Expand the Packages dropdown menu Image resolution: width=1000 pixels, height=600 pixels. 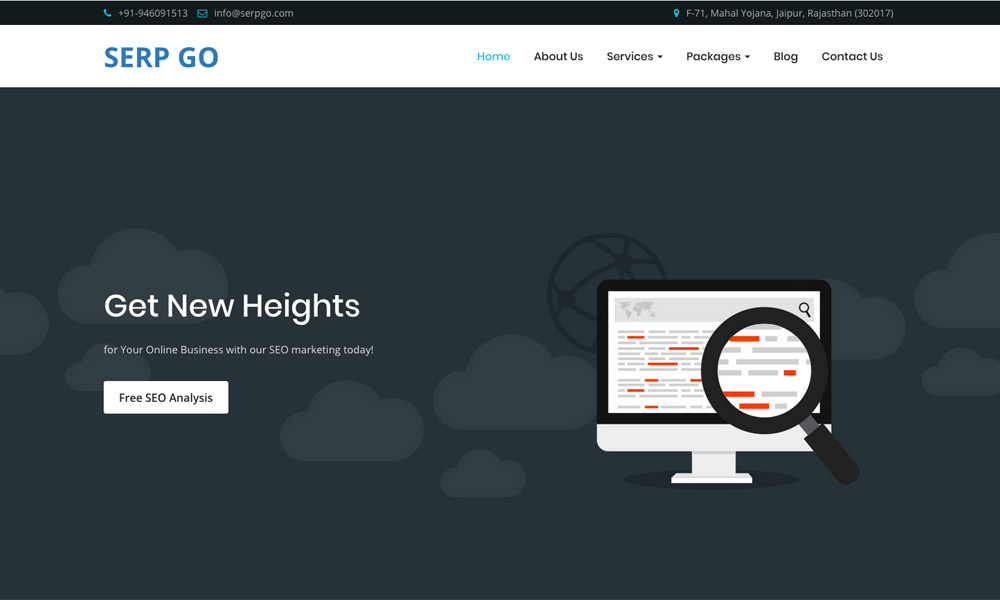coord(717,57)
